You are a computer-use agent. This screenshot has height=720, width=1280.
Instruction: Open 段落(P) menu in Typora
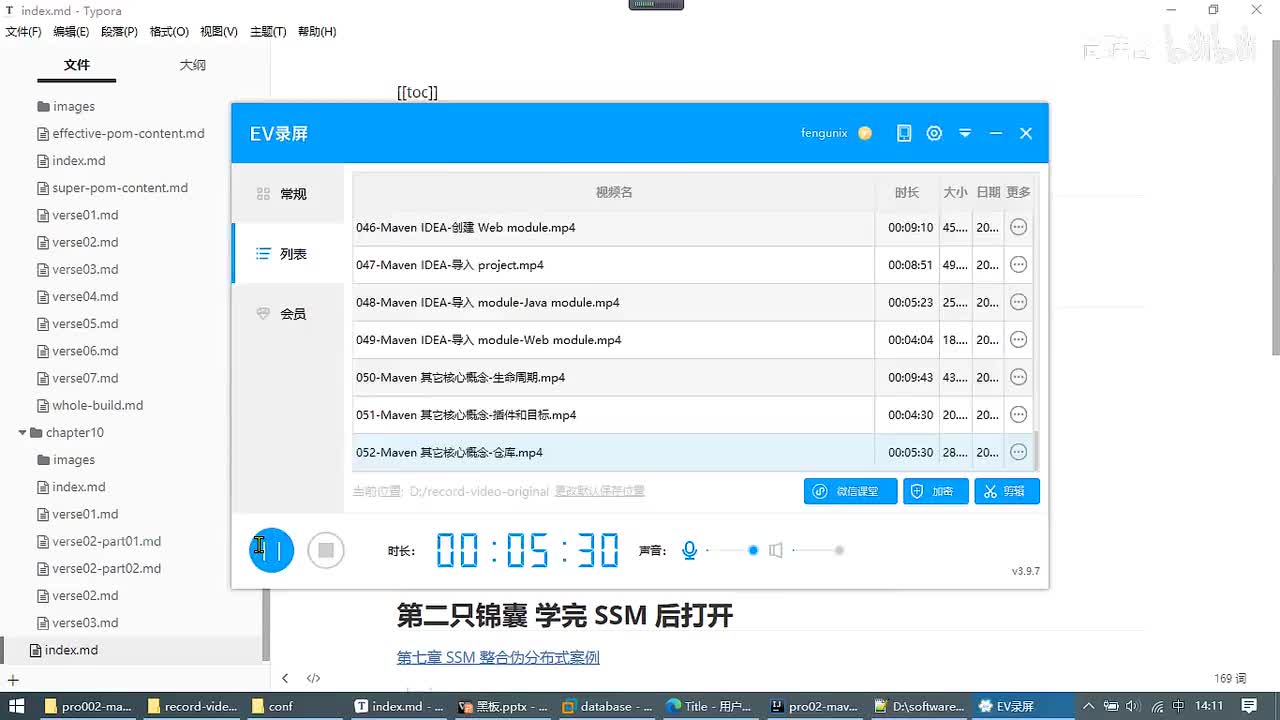pos(119,31)
